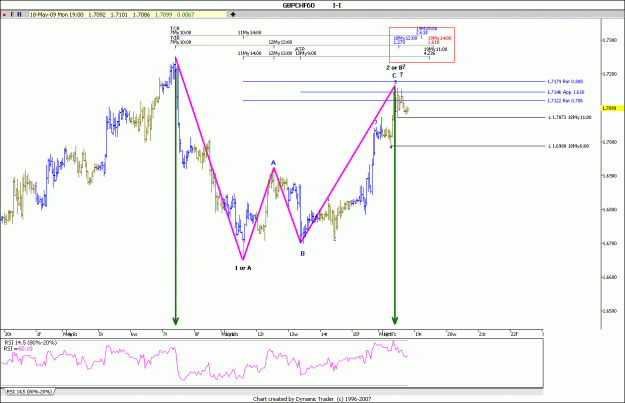Click the TCR time cycle label
The width and height of the screenshot is (625, 403).
click(x=175, y=29)
